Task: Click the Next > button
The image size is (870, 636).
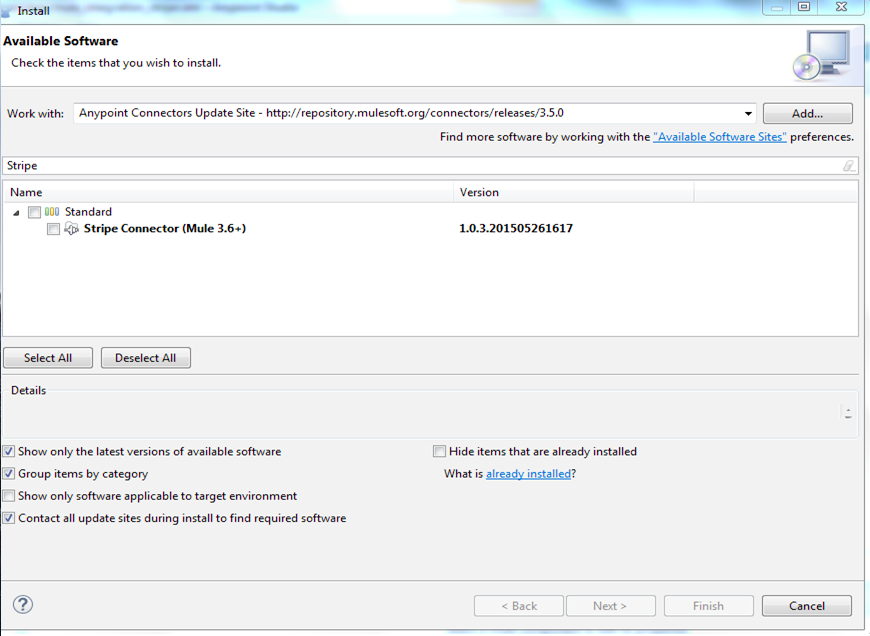Action: click(610, 605)
